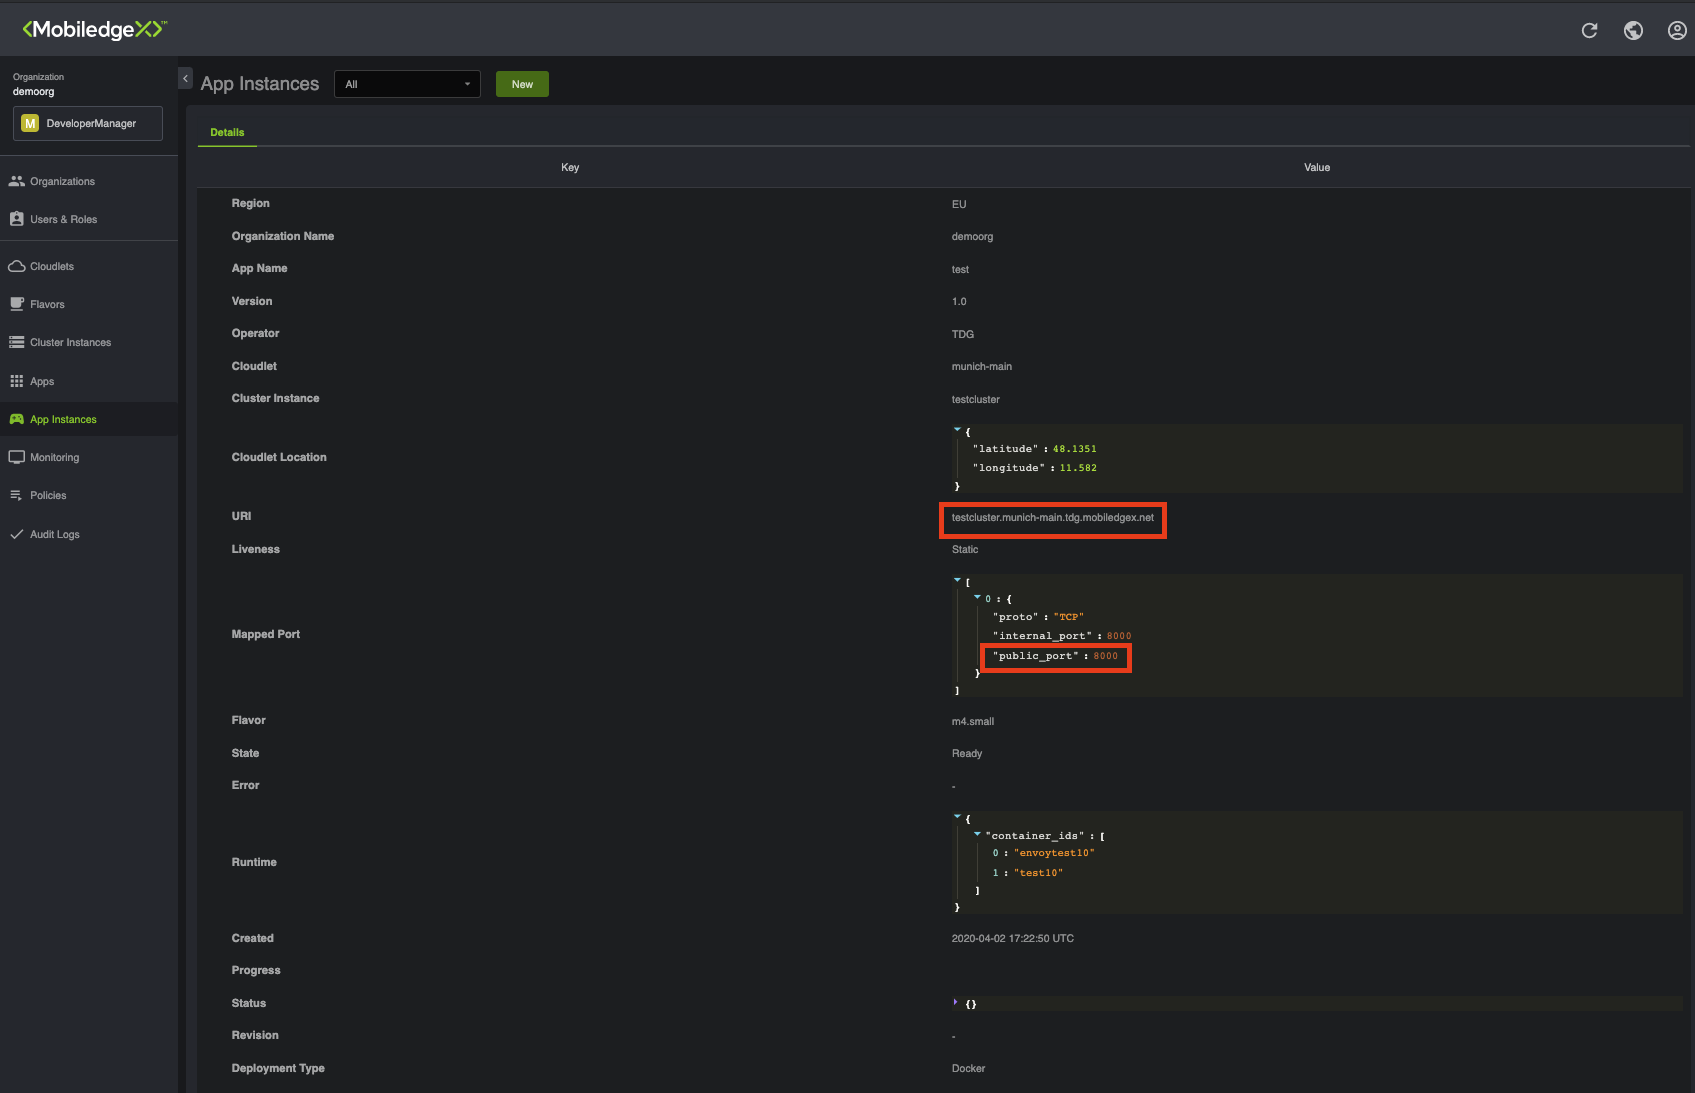This screenshot has width=1695, height=1093.
Task: Click the Apps grid icon
Action: pos(16,381)
